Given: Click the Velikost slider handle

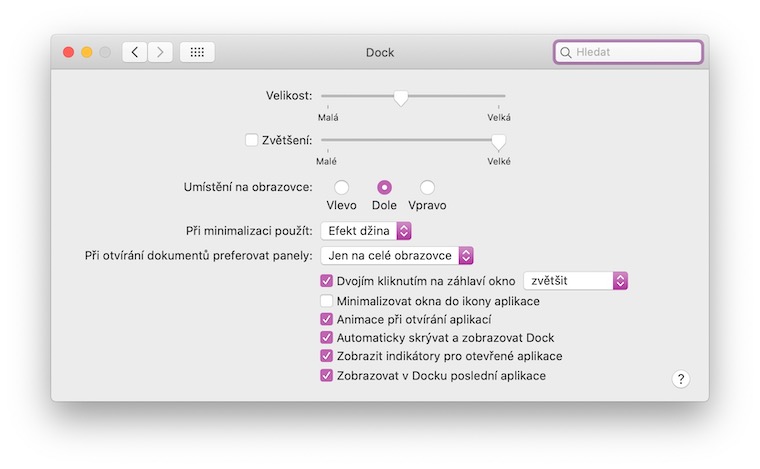Looking at the screenshot, I should (401, 97).
